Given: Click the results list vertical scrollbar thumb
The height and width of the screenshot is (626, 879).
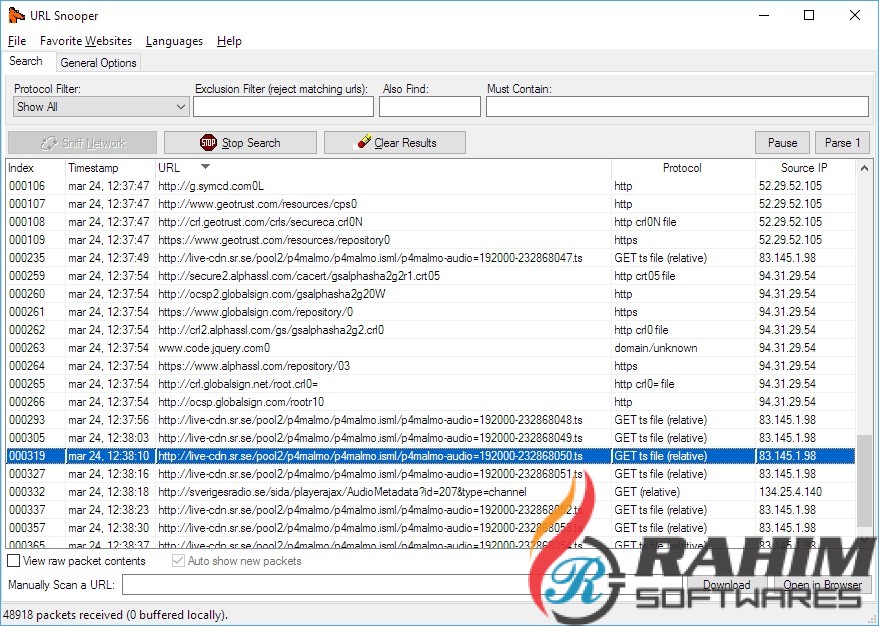Looking at the screenshot, I should point(864,481).
